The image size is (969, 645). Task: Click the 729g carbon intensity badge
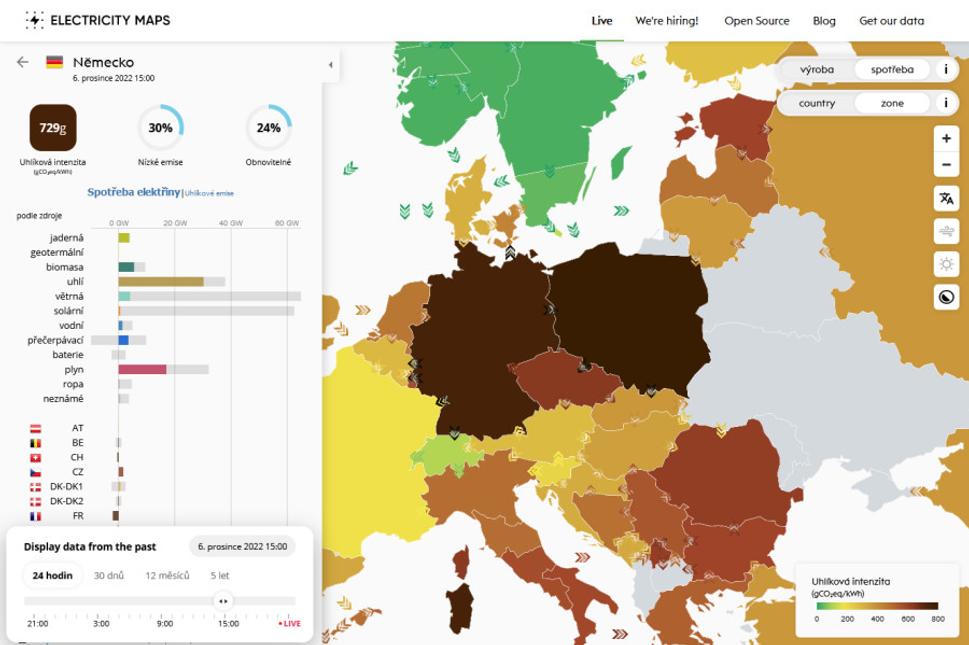[53, 127]
